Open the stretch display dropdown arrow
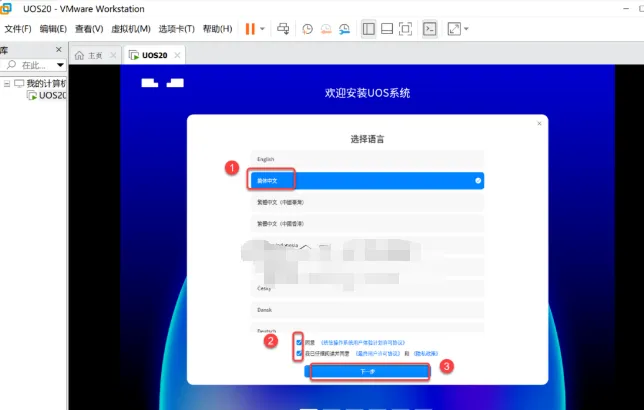Screen dimensions: 644x410 [x=466, y=29]
